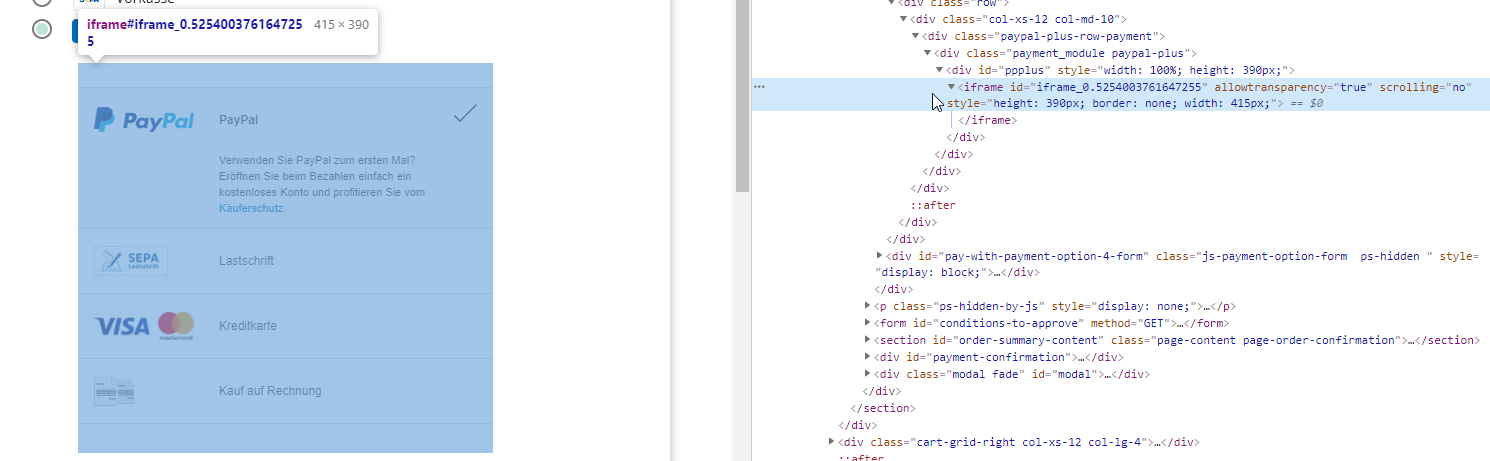The width and height of the screenshot is (1490, 461).
Task: Expand the order-summary-content section node
Action: point(867,340)
